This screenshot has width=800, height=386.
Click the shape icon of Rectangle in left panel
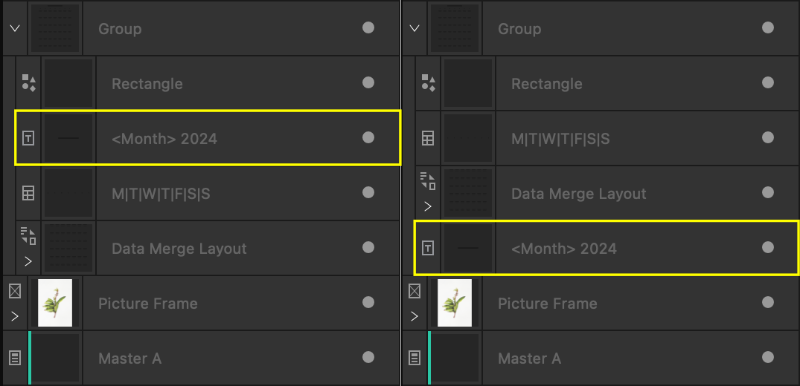tap(29, 83)
